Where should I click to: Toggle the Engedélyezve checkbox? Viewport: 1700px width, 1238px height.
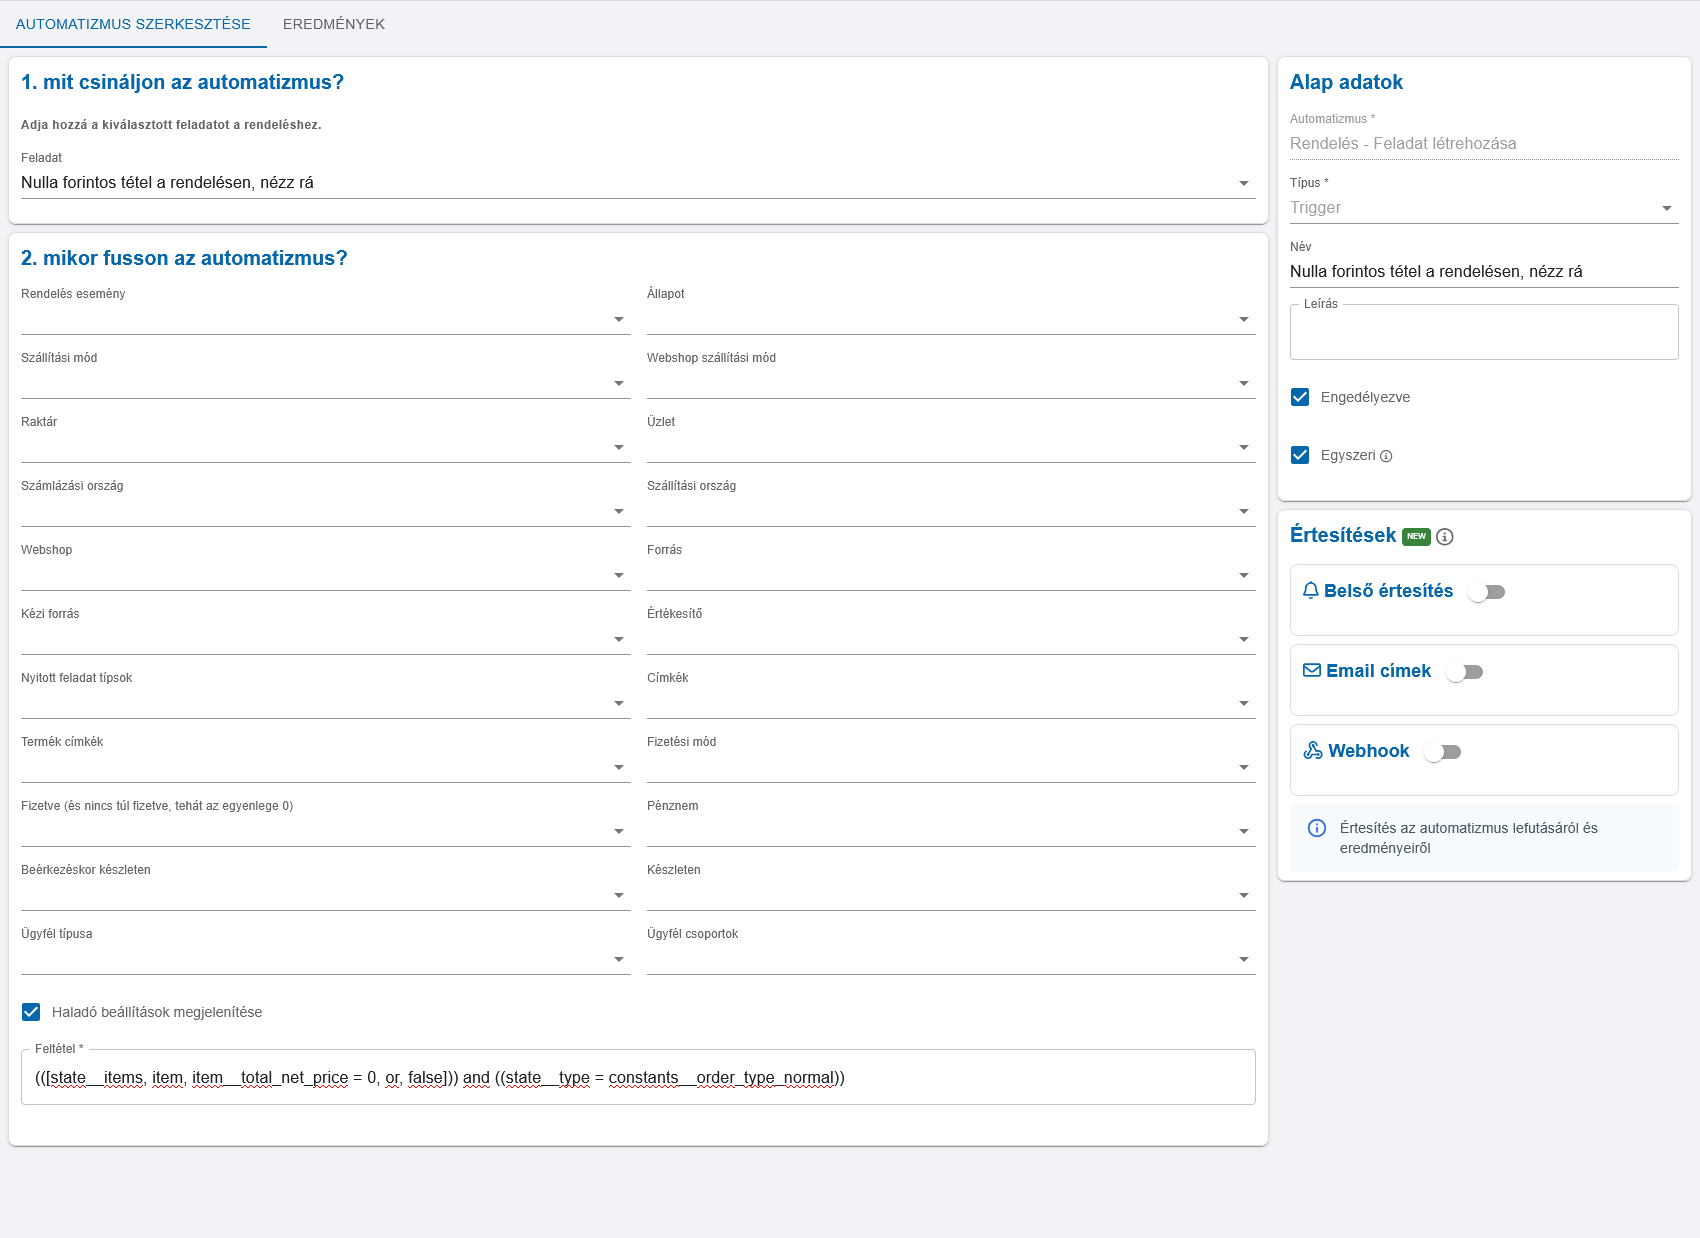coord(1300,397)
